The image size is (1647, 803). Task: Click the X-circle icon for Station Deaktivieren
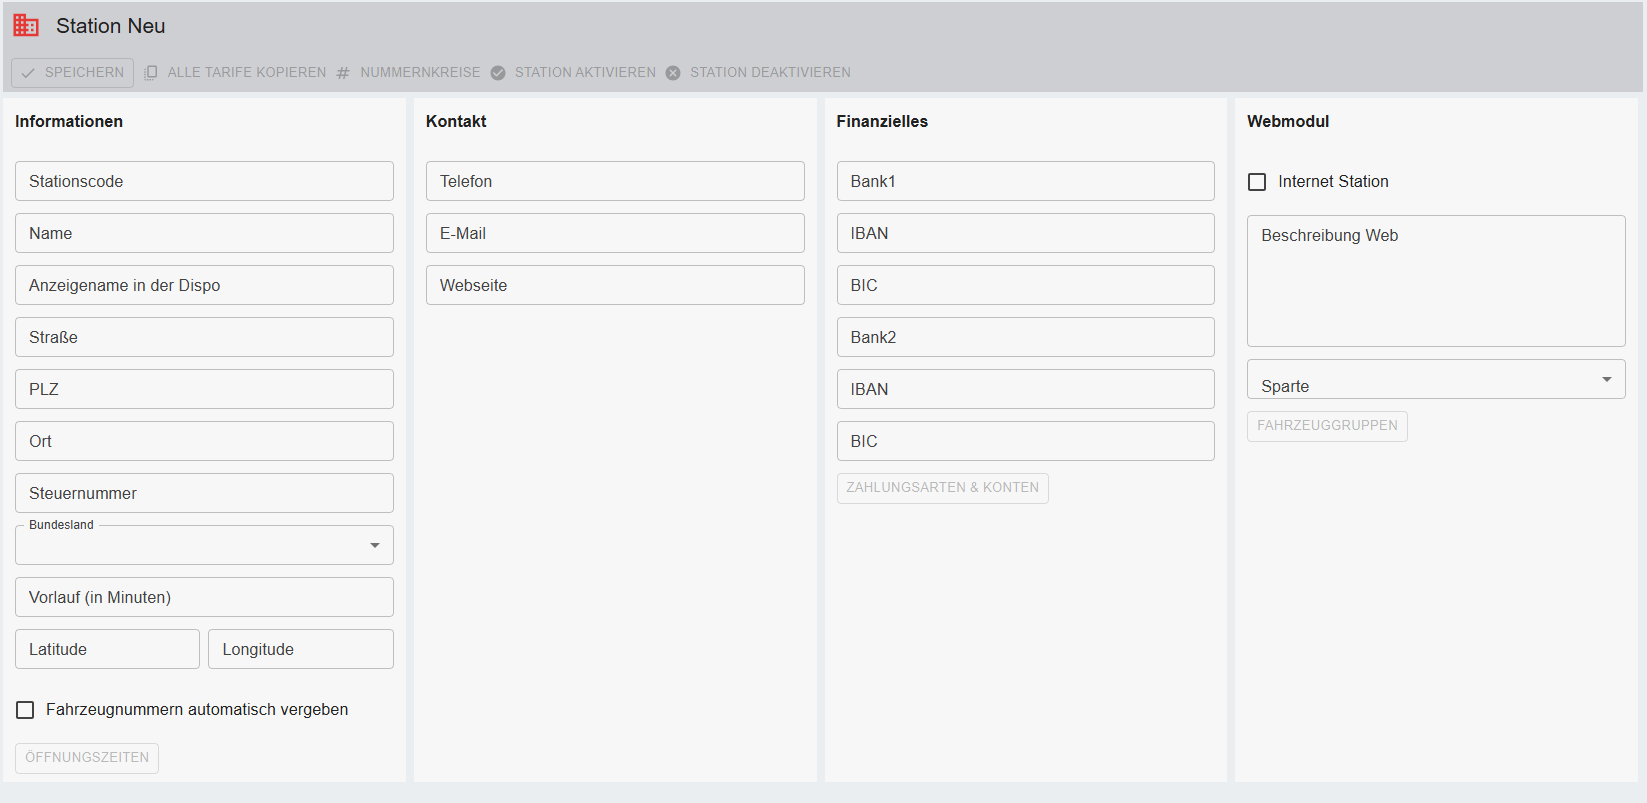pos(673,73)
